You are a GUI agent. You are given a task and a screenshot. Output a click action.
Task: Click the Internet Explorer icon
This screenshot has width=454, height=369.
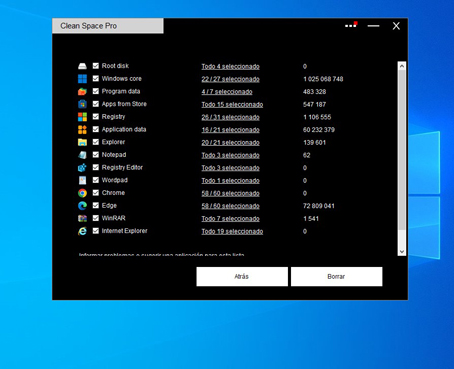(x=82, y=231)
